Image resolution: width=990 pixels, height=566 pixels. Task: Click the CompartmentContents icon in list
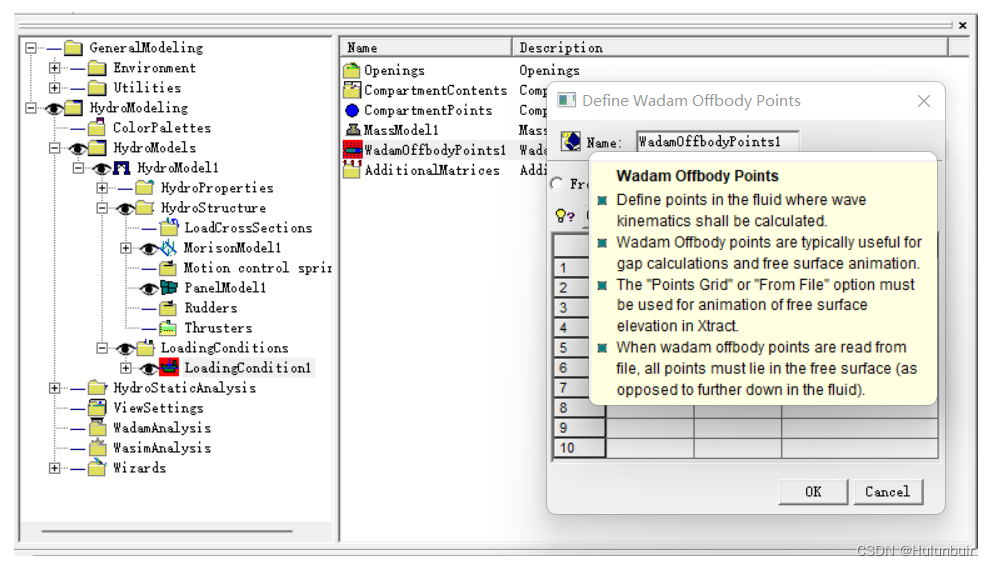[x=352, y=90]
